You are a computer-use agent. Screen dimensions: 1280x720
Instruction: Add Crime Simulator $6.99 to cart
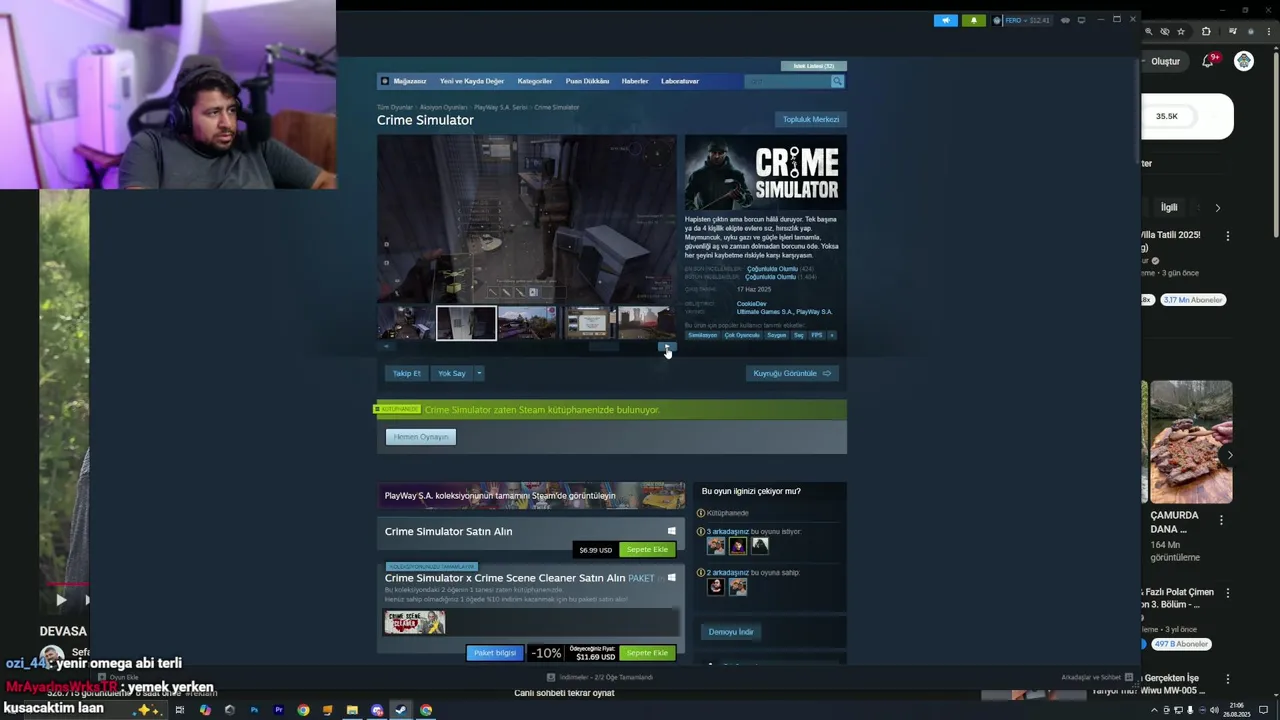click(647, 549)
